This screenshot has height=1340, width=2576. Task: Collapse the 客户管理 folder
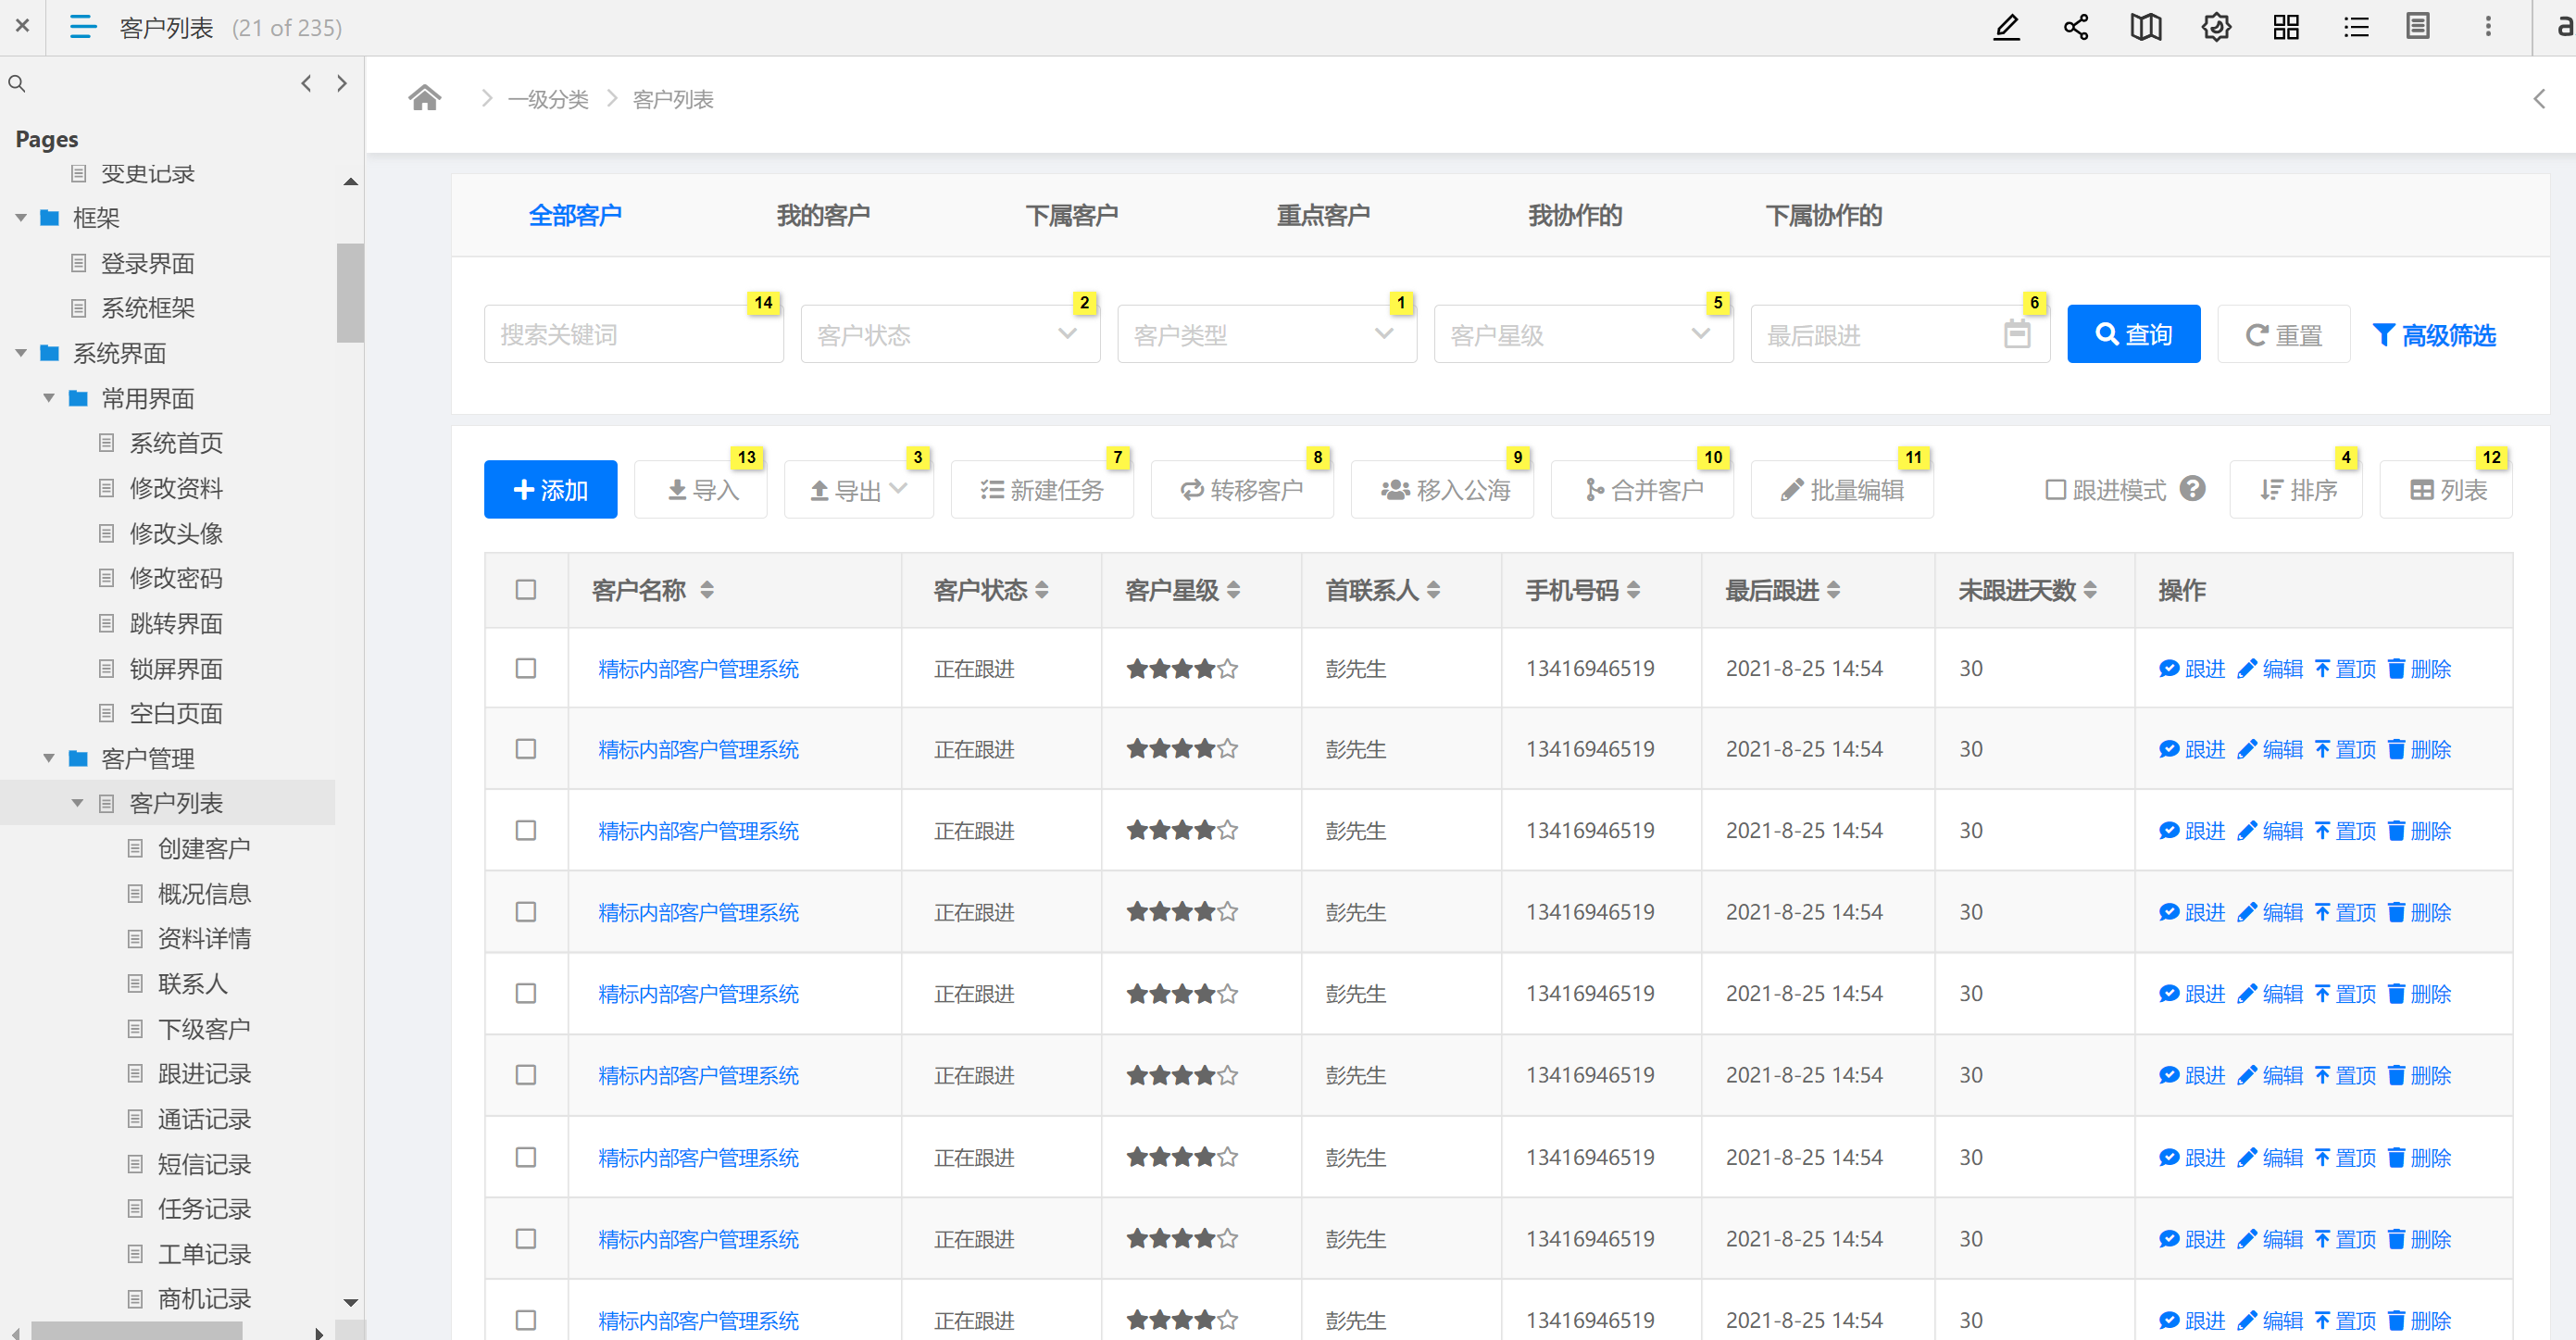pos(48,758)
